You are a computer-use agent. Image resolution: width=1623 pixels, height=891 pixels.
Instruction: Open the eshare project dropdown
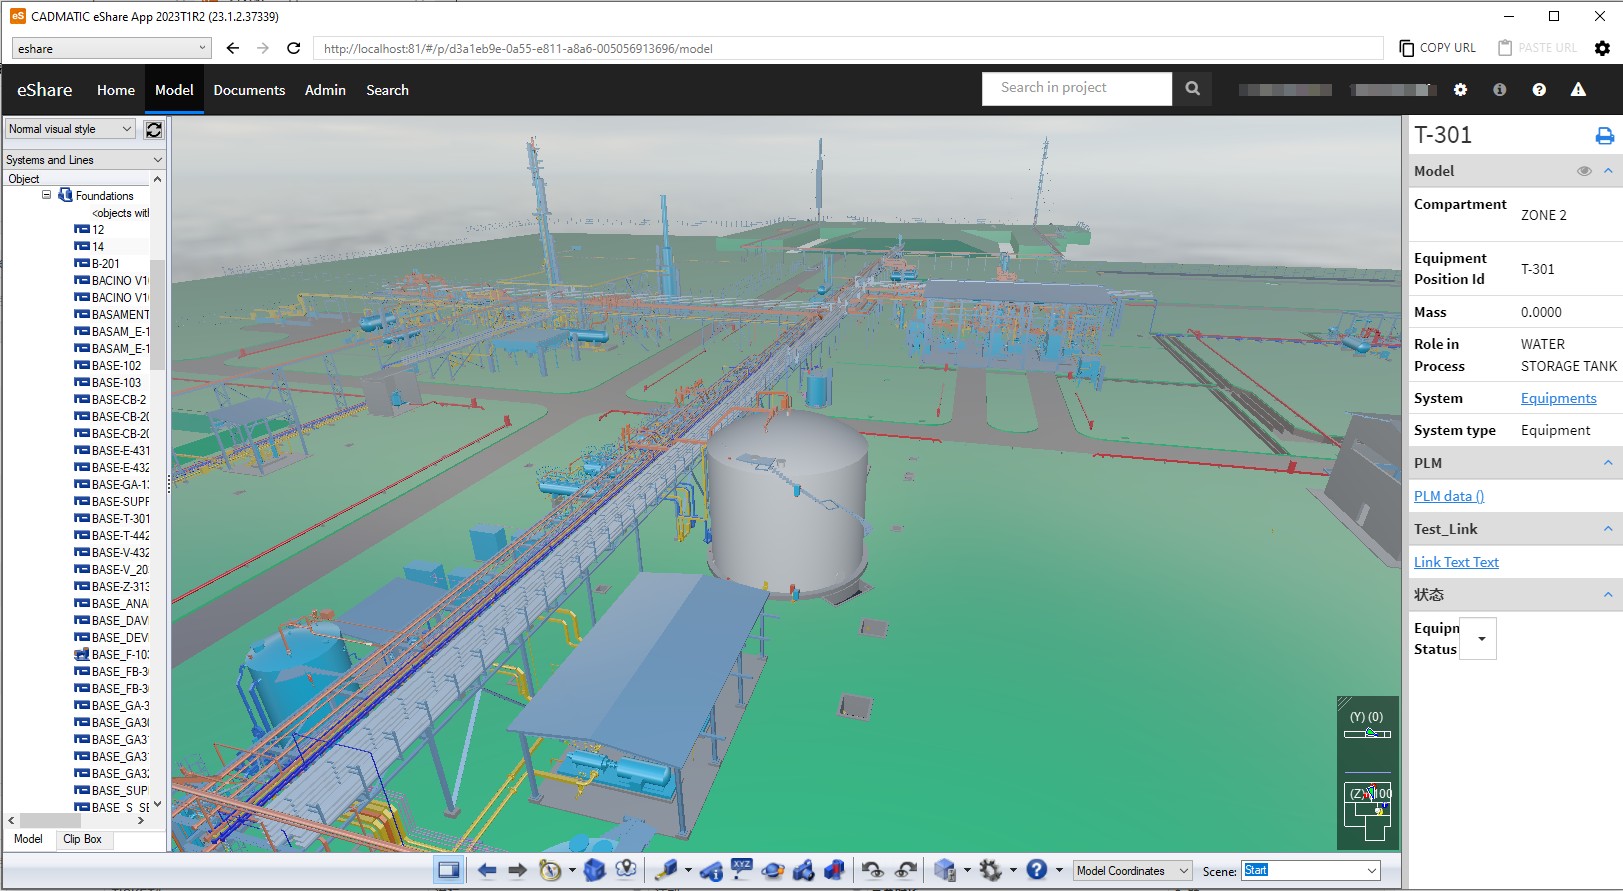[112, 48]
